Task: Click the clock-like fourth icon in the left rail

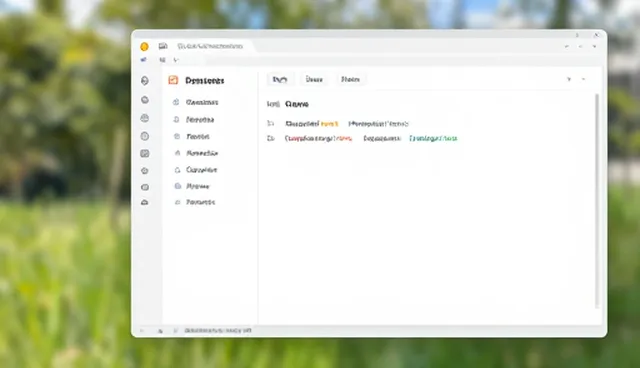Action: pyautogui.click(x=144, y=136)
